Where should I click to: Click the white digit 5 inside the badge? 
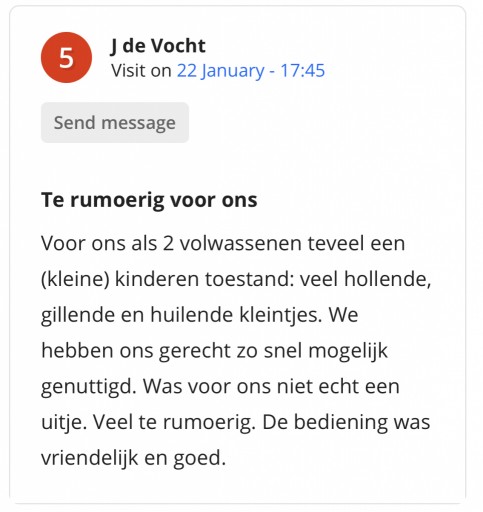66,58
